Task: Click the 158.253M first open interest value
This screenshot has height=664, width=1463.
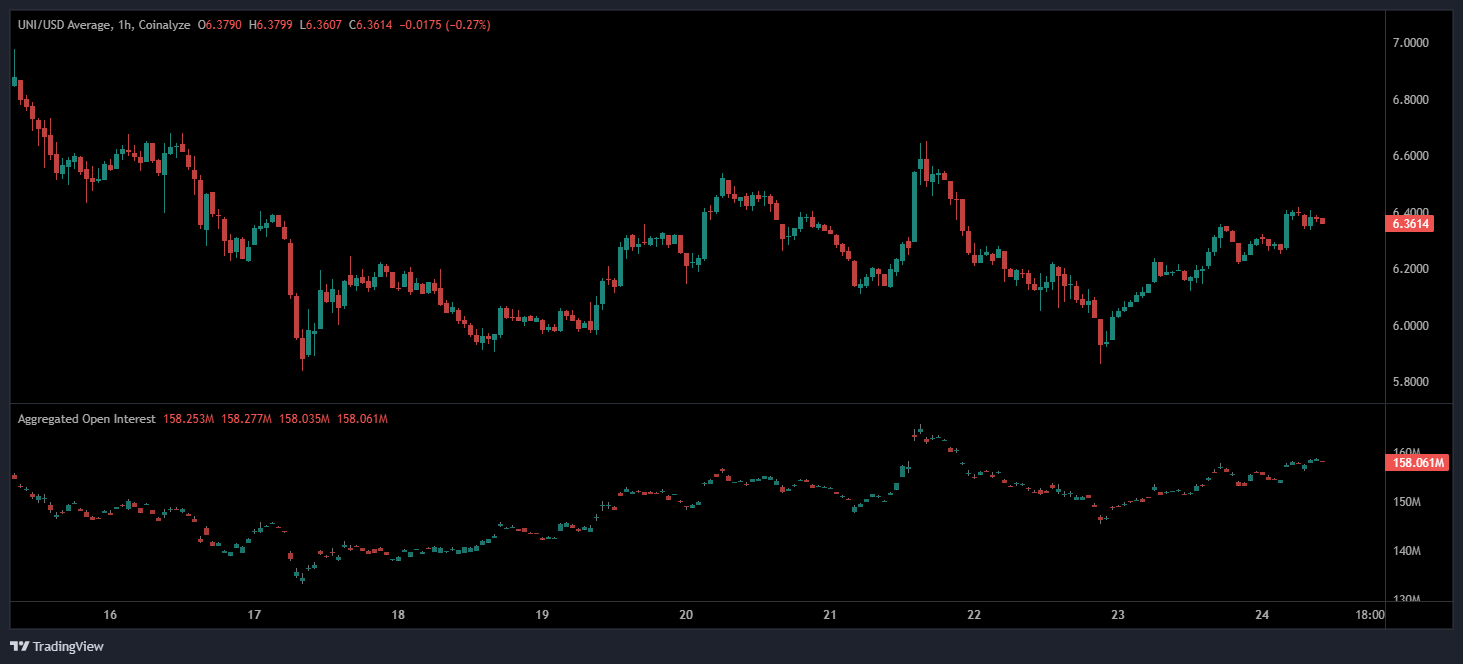Action: (187, 419)
